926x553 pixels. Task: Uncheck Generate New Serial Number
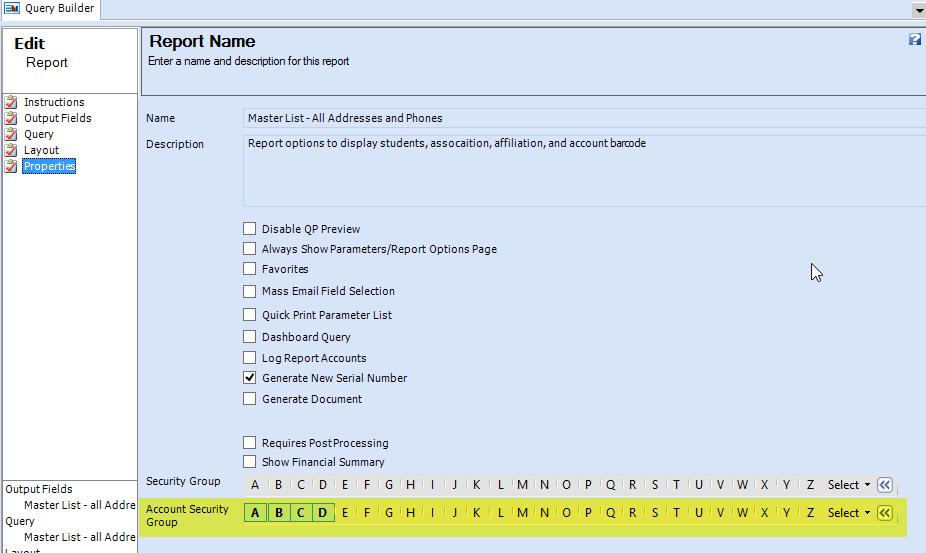click(250, 378)
